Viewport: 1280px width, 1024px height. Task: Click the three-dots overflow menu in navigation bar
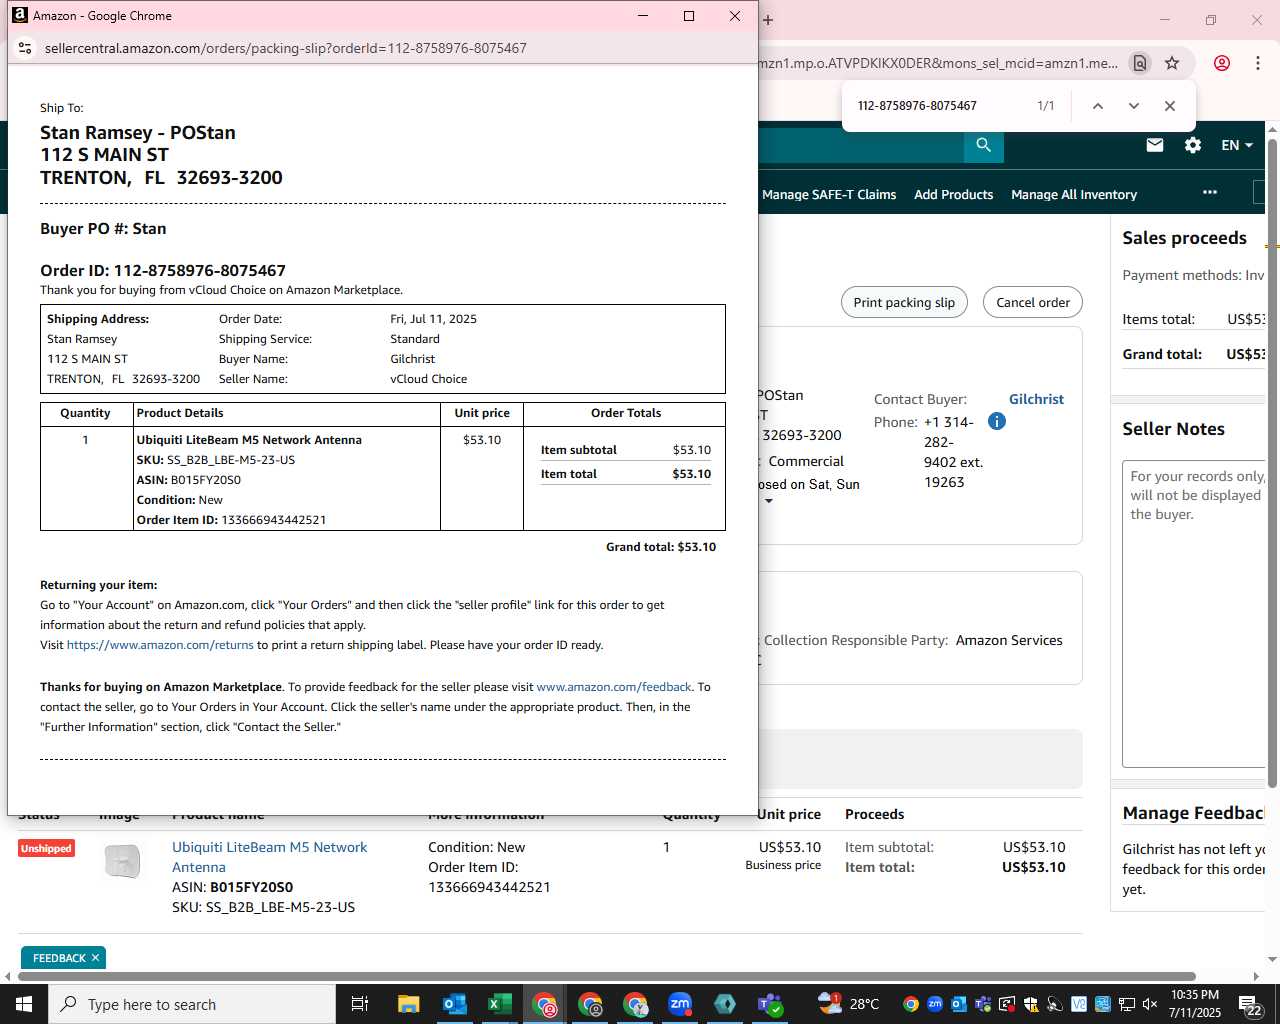1210,192
